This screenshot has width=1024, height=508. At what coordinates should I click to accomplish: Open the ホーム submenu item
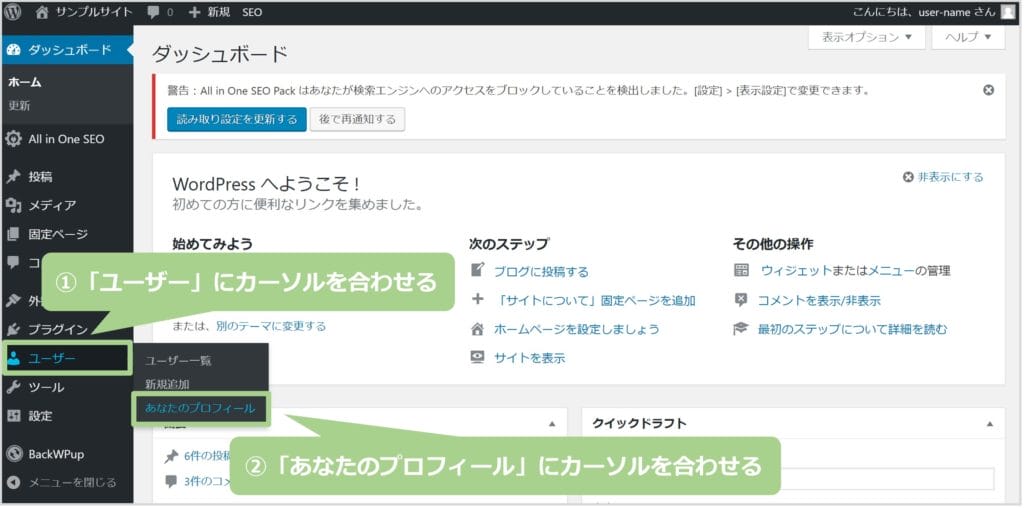[x=25, y=82]
